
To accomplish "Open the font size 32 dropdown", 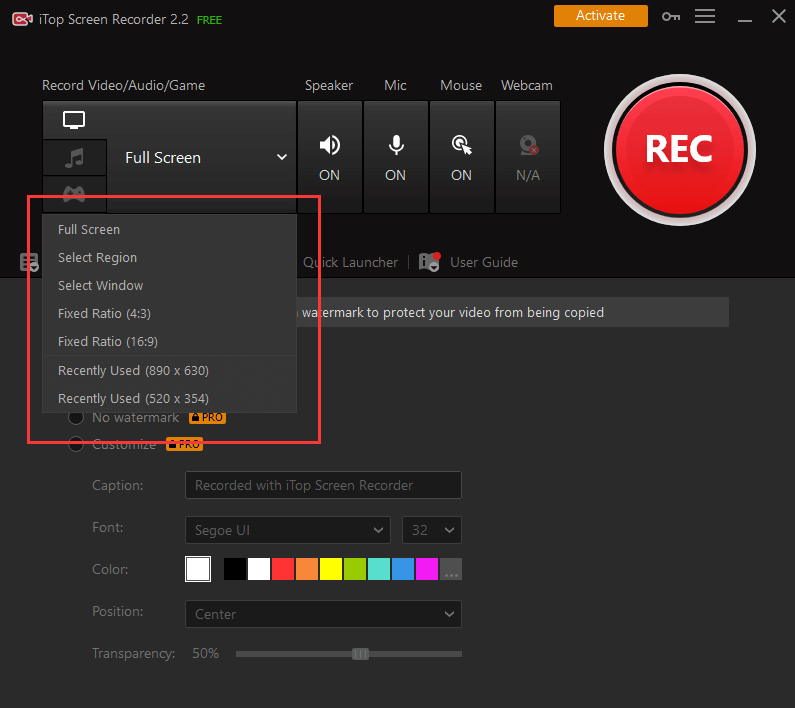I will coord(431,530).
